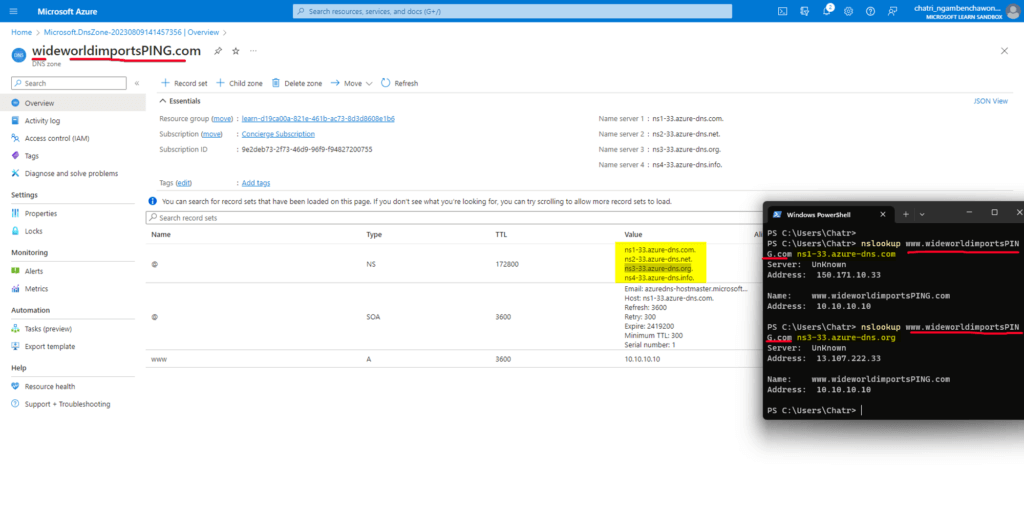The width and height of the screenshot is (1024, 510).
Task: Click move link next to Subscription
Action: click(x=211, y=134)
